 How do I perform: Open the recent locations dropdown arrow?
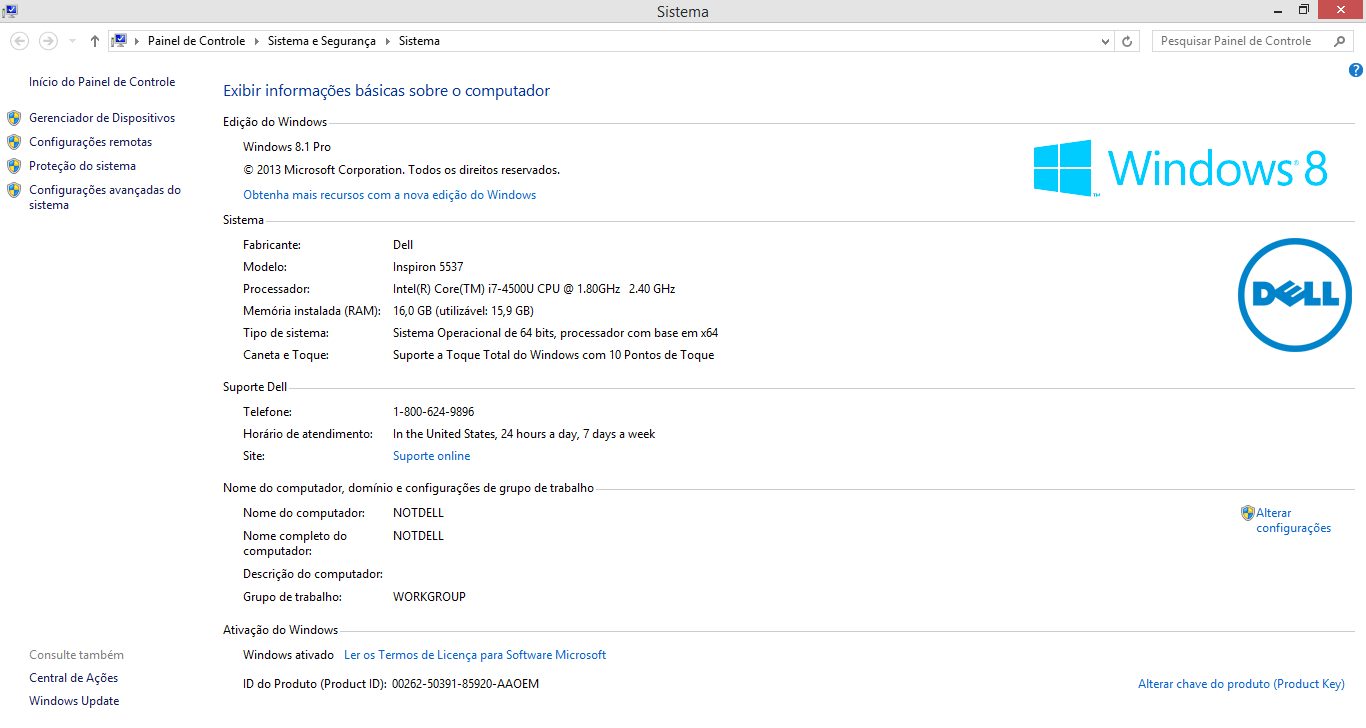tap(72, 41)
